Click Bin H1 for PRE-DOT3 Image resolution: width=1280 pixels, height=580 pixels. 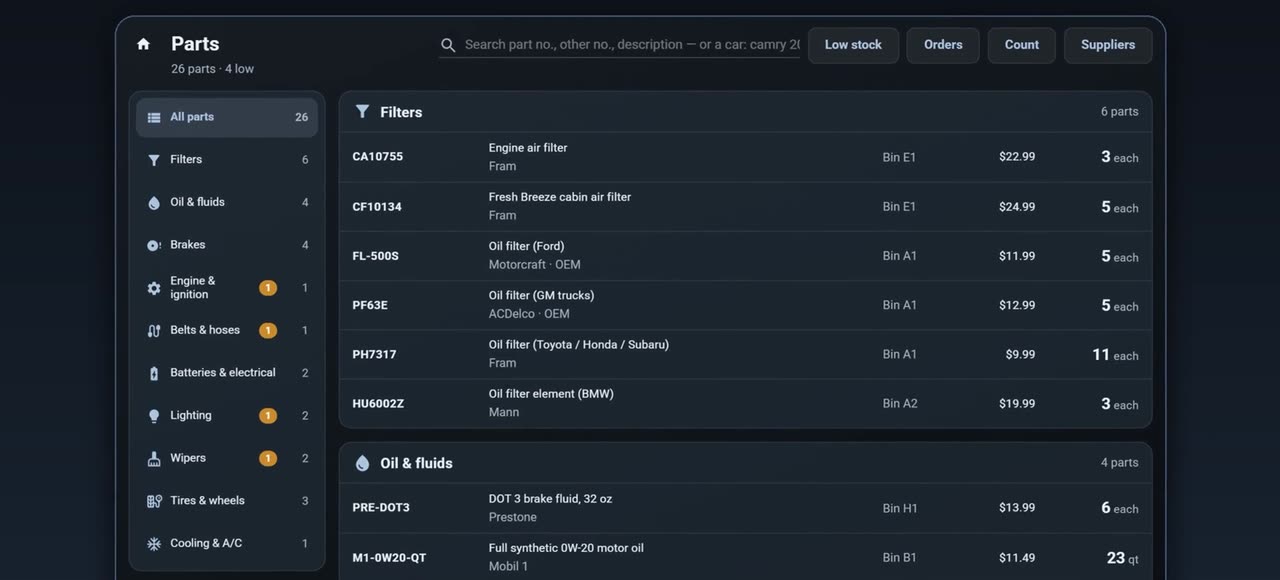tap(900, 508)
